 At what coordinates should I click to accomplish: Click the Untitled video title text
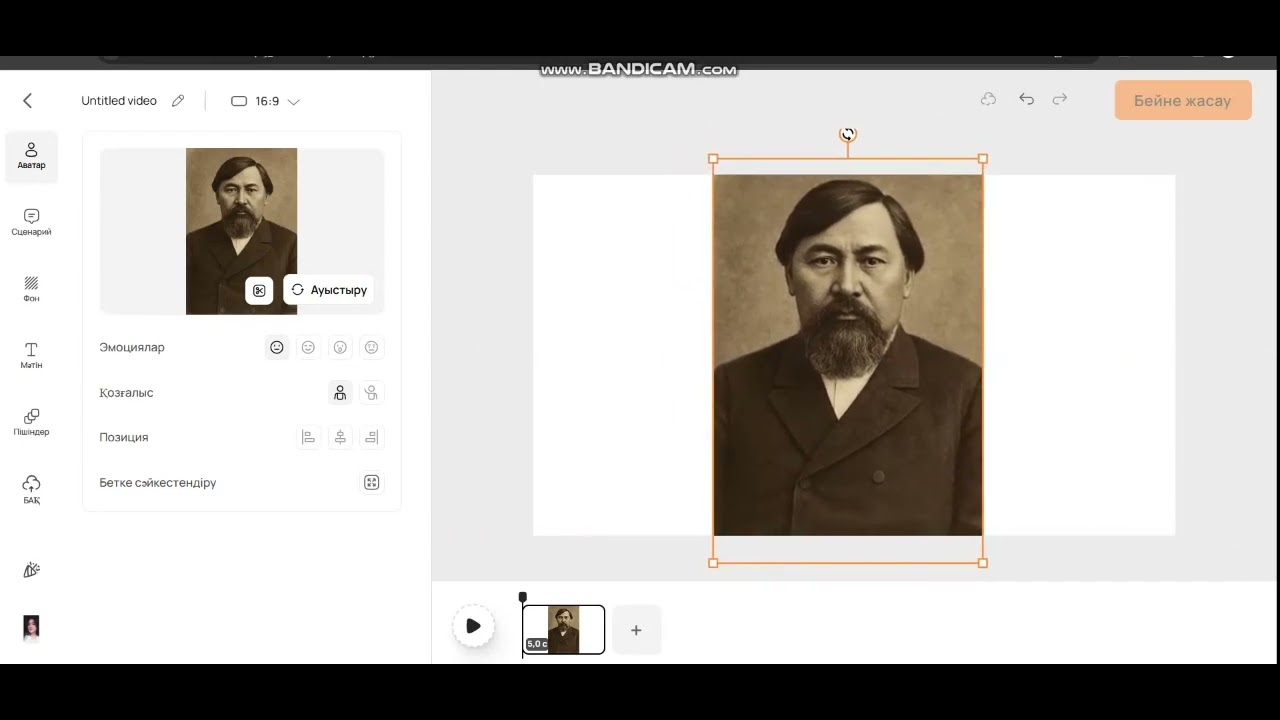click(x=119, y=101)
